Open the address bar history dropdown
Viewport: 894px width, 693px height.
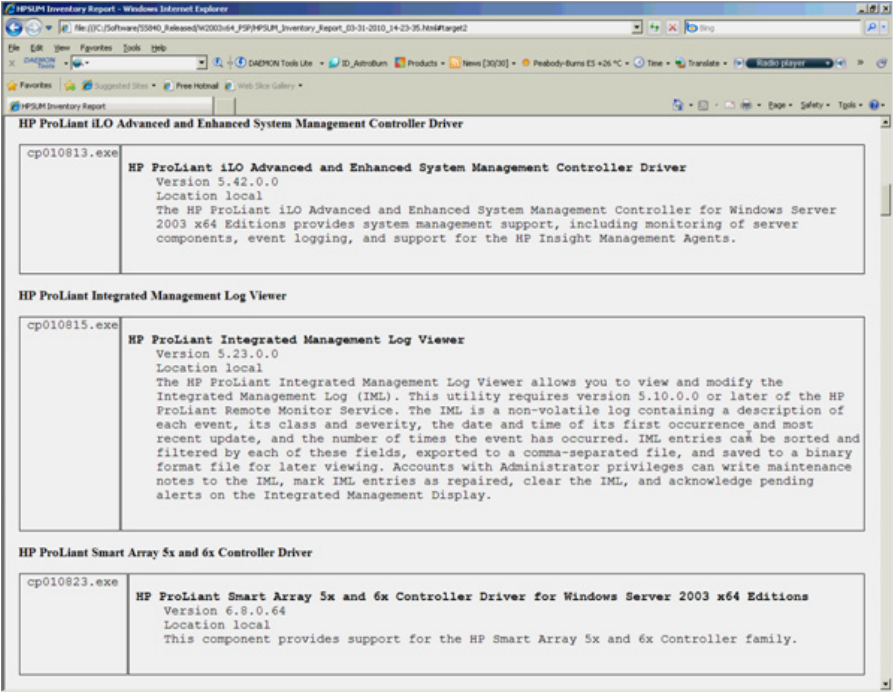(x=638, y=28)
